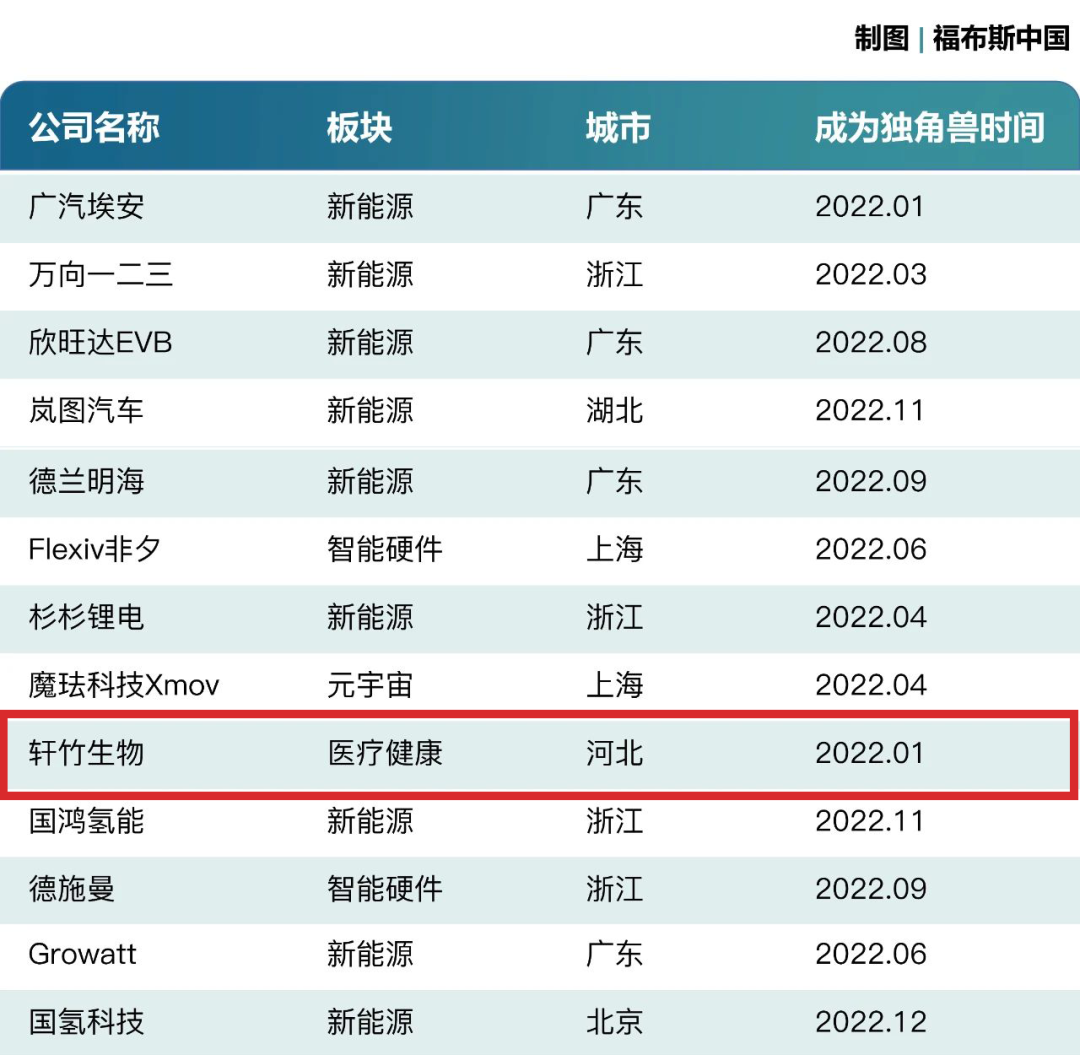Screen dimensions: 1080x1055
Task: Select company name 岚图汽车
Action: [86, 410]
